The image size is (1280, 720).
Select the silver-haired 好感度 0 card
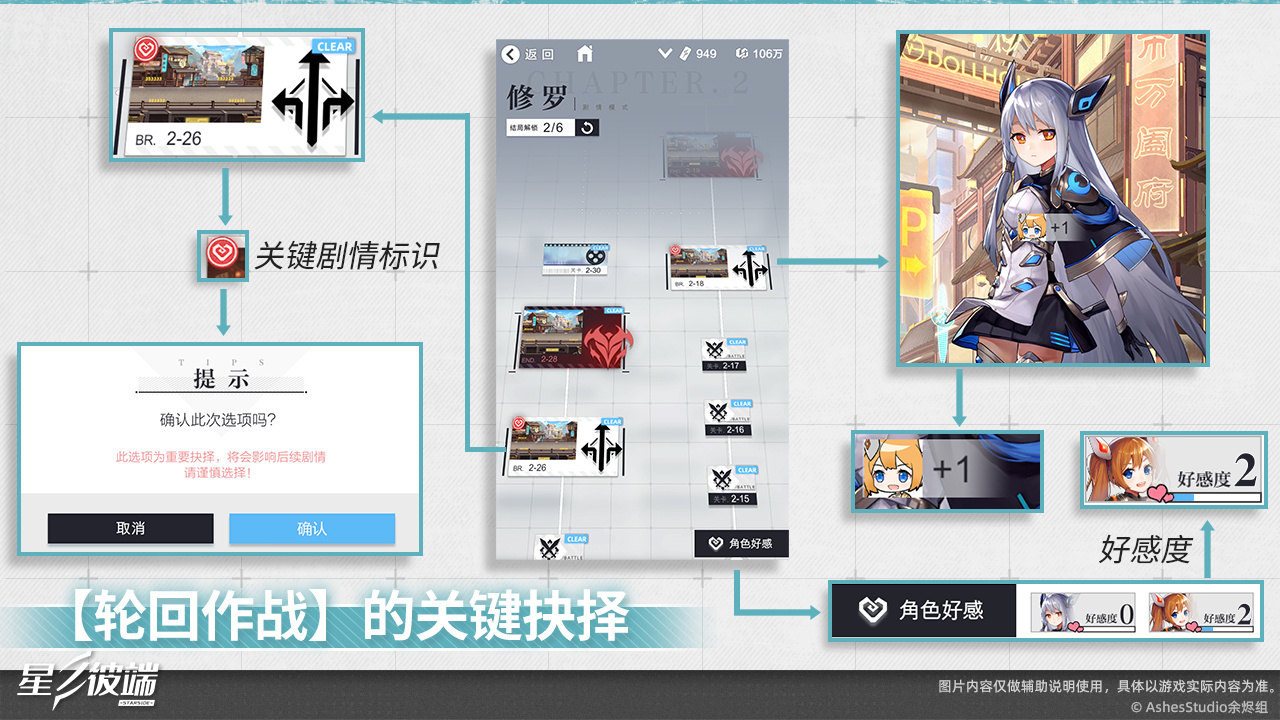point(1083,612)
